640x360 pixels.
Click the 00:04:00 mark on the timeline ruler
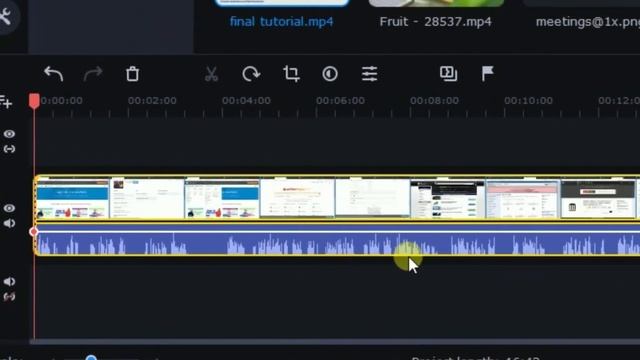pyautogui.click(x=246, y=100)
